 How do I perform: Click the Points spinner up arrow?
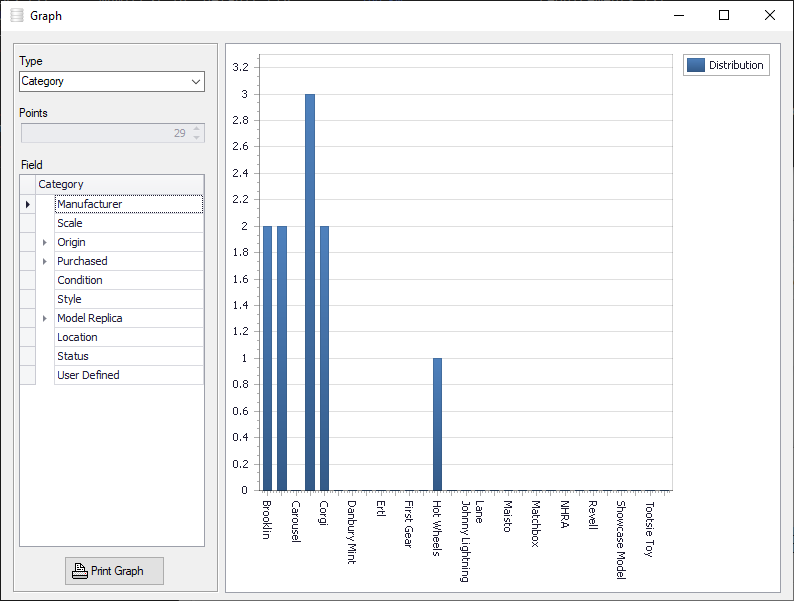(x=196, y=129)
